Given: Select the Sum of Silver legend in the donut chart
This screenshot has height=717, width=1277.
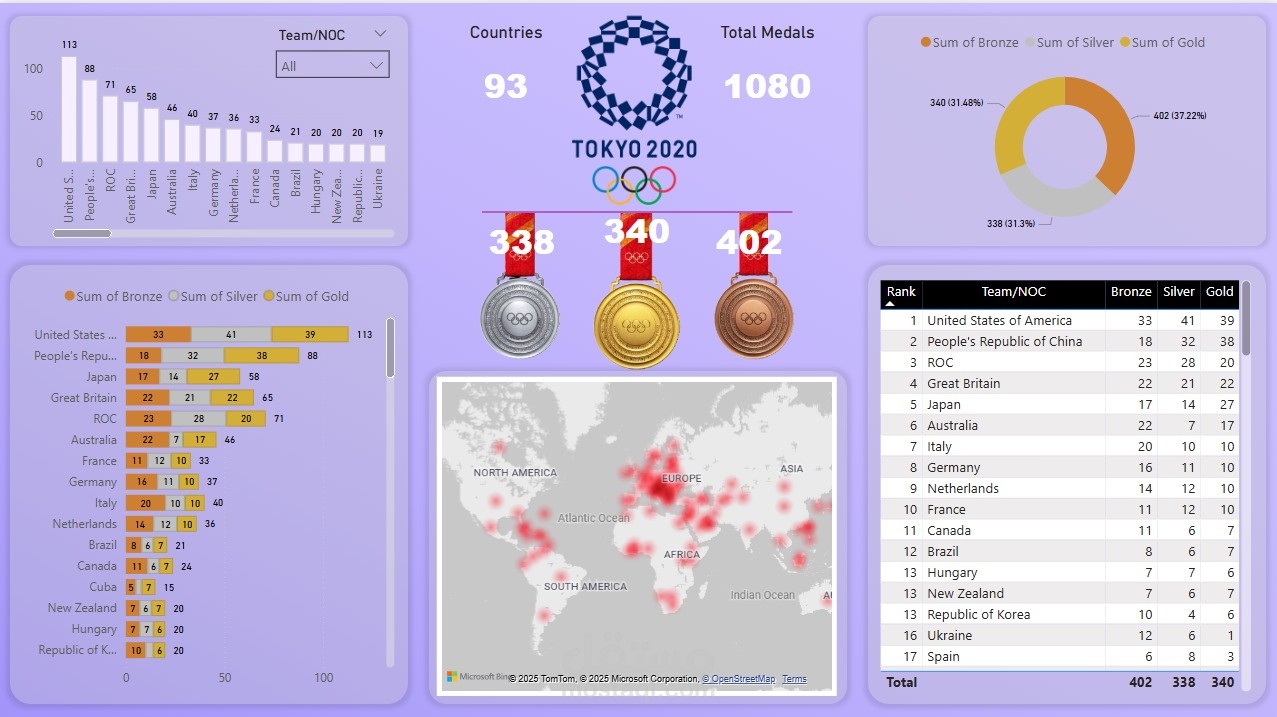Looking at the screenshot, I should pos(1069,42).
